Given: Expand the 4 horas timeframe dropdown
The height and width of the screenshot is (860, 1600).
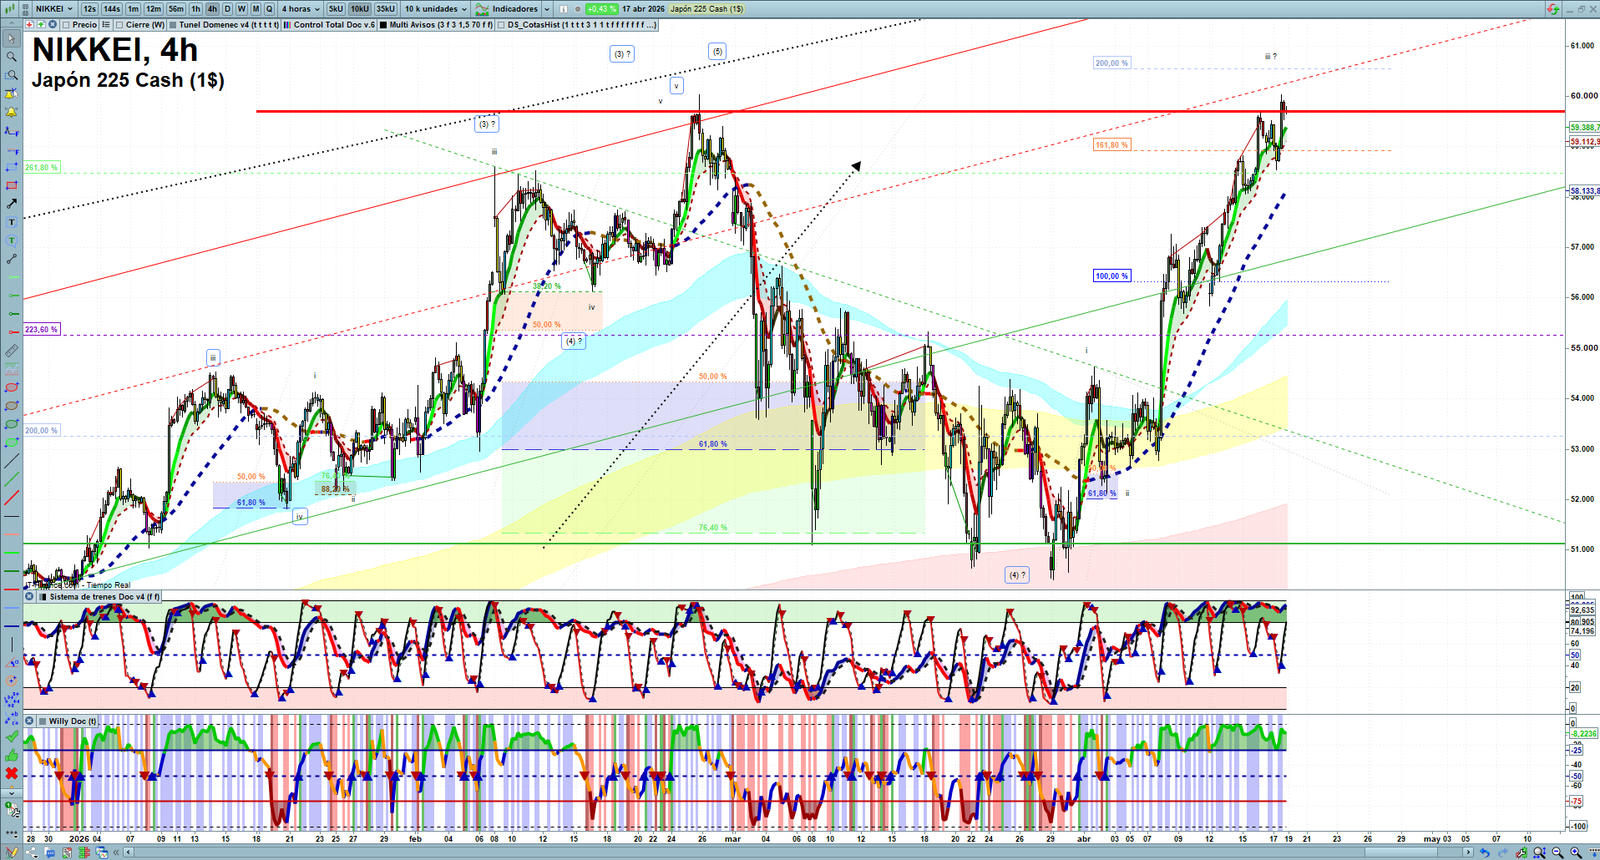Looking at the screenshot, I should 300,9.
